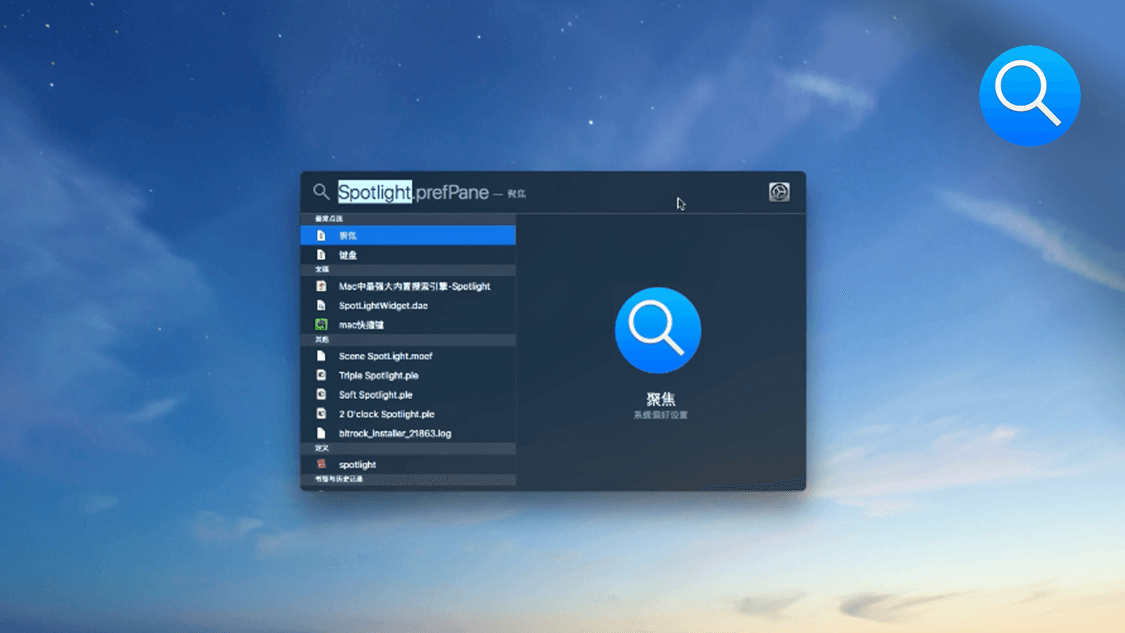Select the Soft Spotlight.ple result
Image resolution: width=1125 pixels, height=633 pixels.
(x=375, y=395)
